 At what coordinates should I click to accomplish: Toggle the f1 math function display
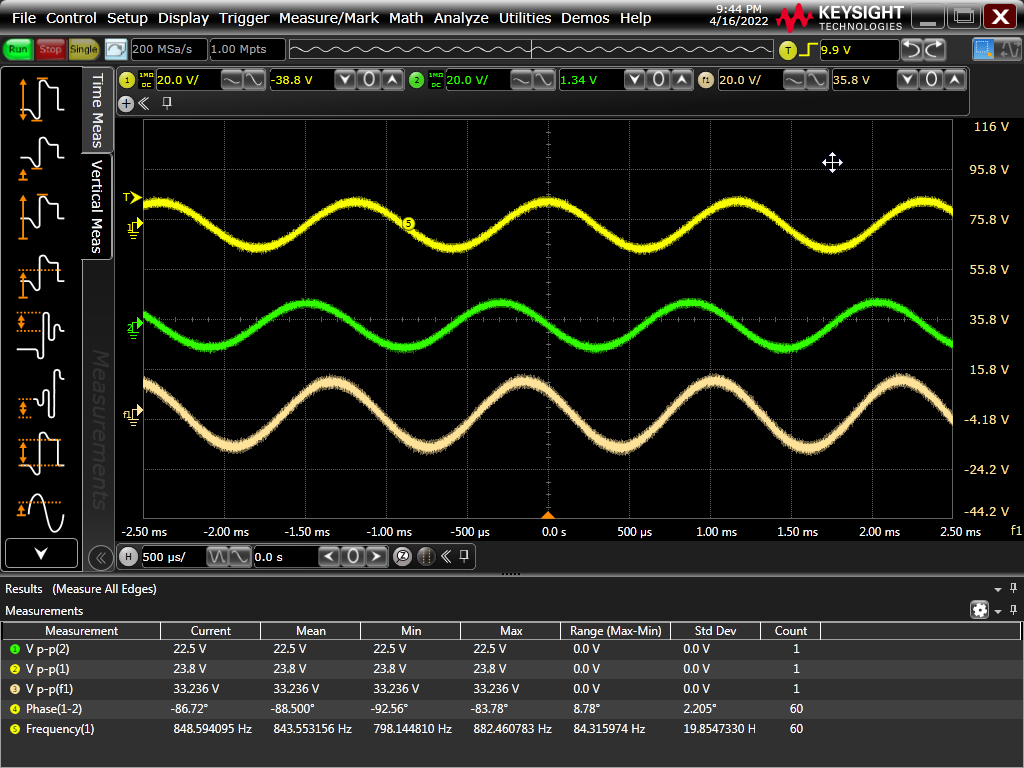pyautogui.click(x=706, y=80)
